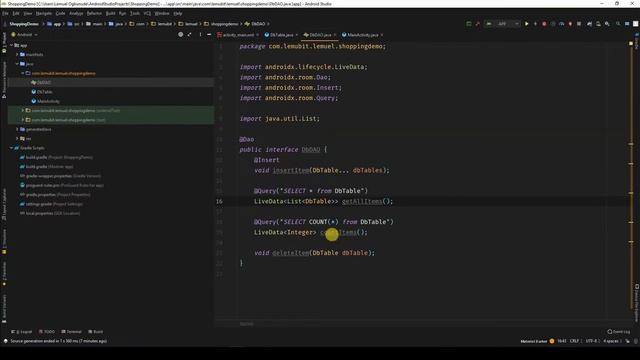Click the CRLF line separator in status bar
This screenshot has width=640, height=360.
pyautogui.click(x=574, y=341)
